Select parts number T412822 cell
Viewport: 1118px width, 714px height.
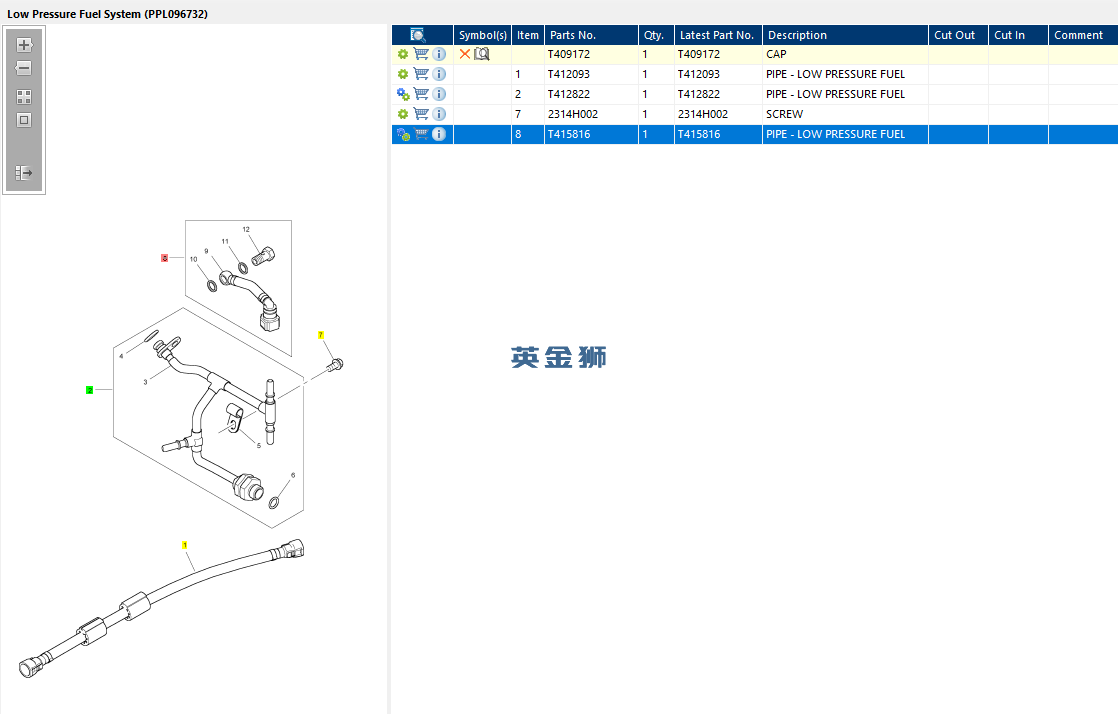[x=591, y=94]
